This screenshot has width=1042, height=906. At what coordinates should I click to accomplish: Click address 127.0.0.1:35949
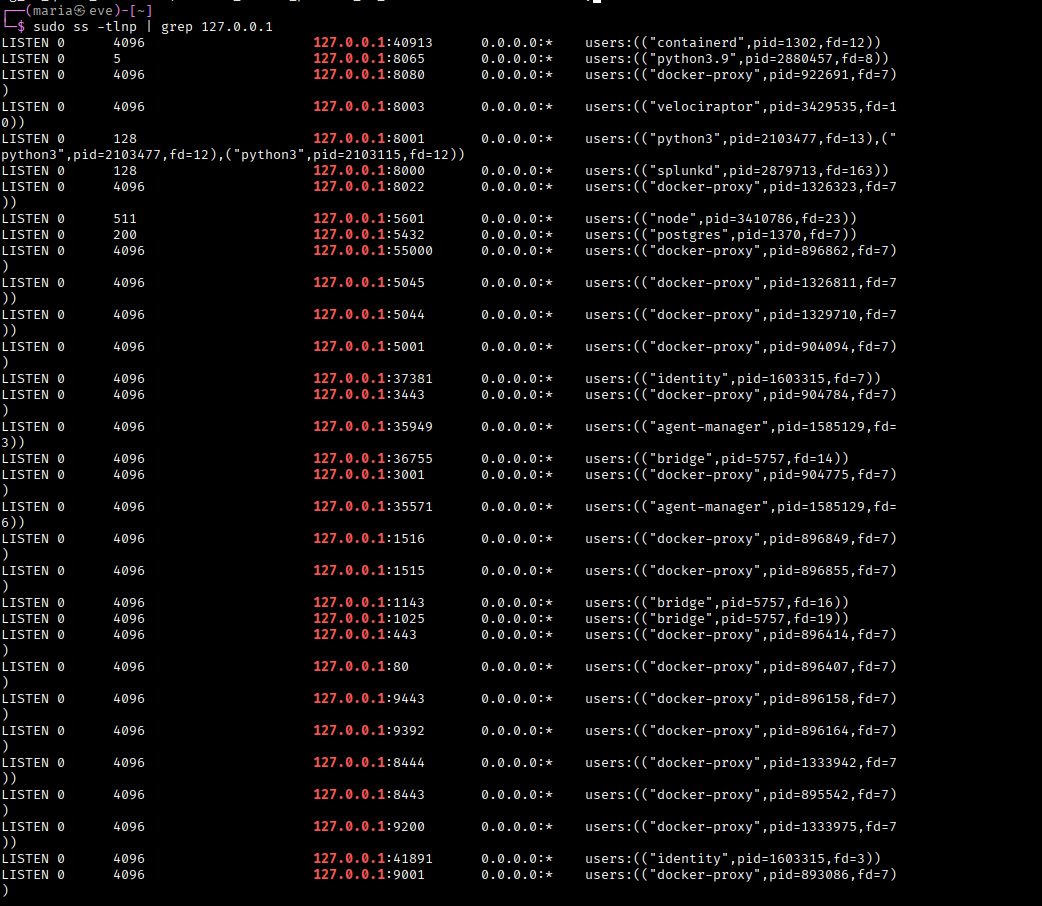click(373, 425)
